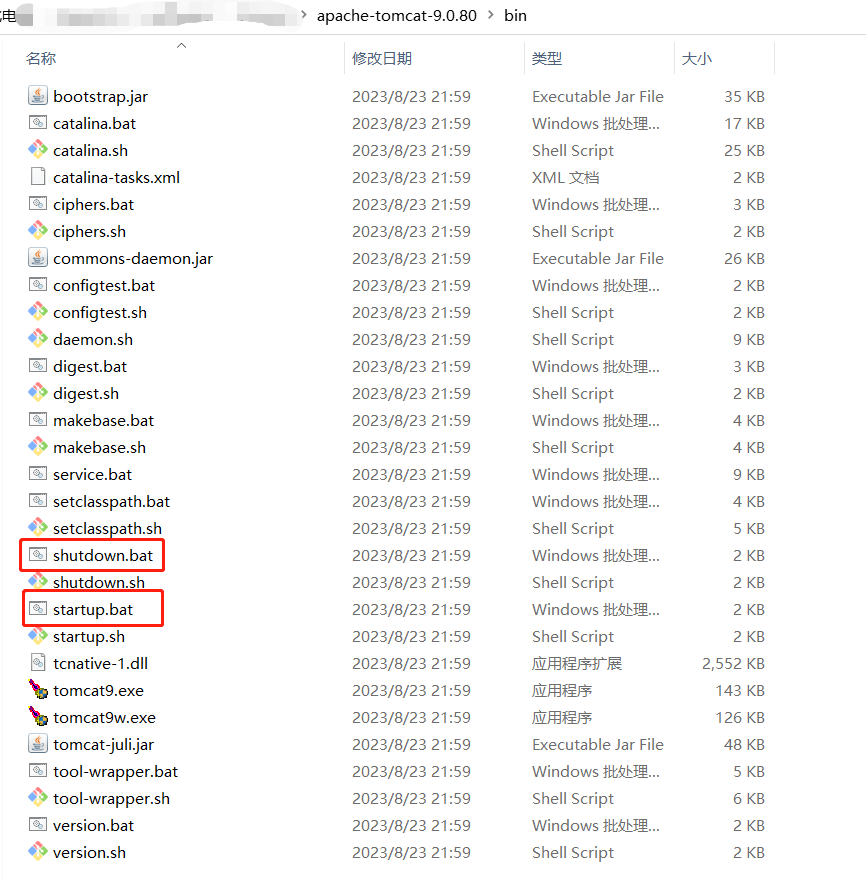Click the XML 文档 type cell
Image resolution: width=866 pixels, height=880 pixels.
point(565,177)
